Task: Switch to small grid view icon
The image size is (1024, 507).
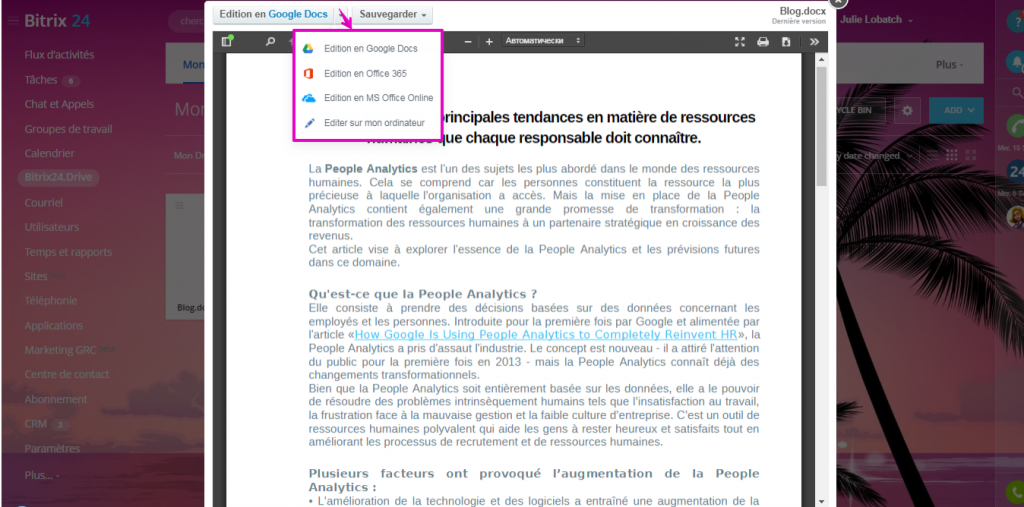Action: click(952, 155)
